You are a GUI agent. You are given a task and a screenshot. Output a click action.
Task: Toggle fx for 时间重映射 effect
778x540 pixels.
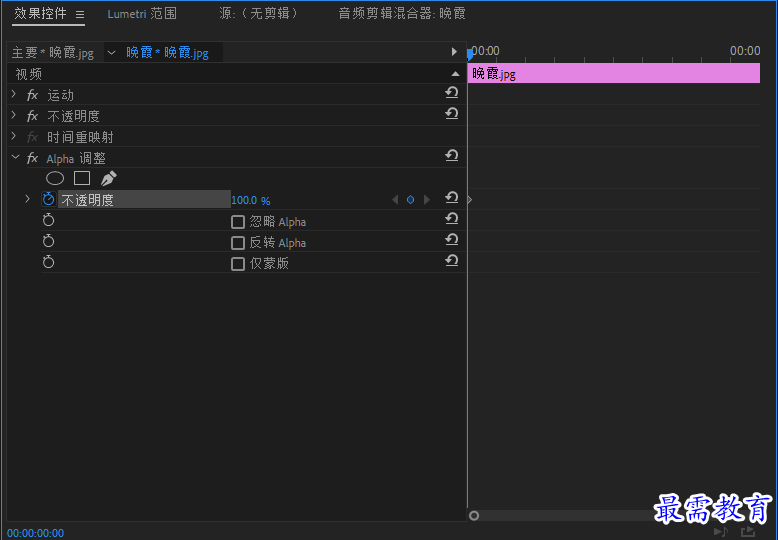pyautogui.click(x=32, y=137)
